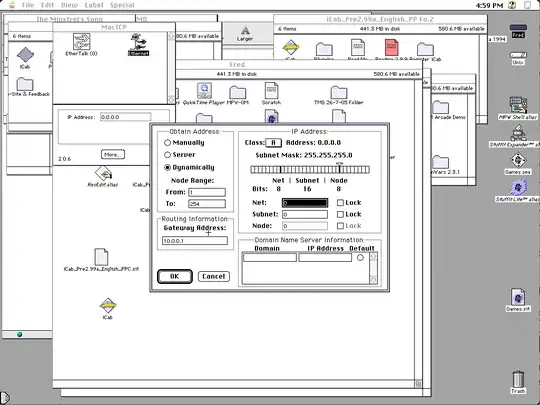Select the red Readme 2.9.9 document icon

pos(391,48)
